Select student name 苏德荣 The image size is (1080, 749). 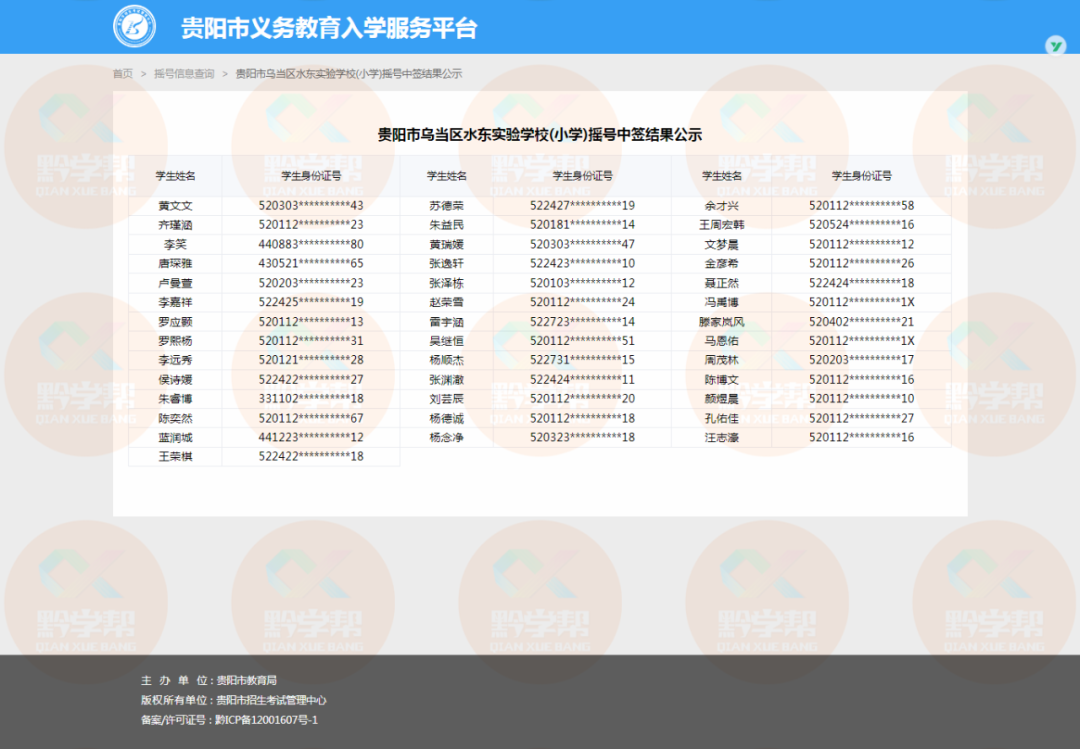pyautogui.click(x=446, y=205)
